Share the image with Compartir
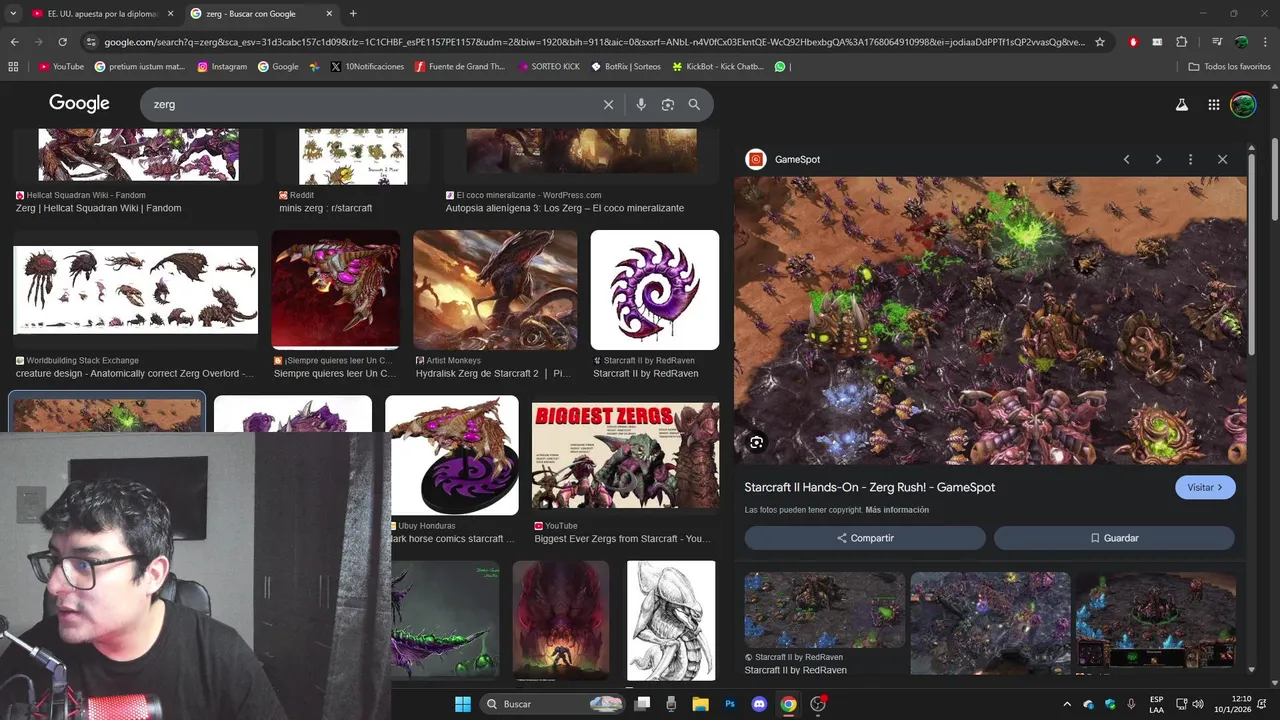1280x720 pixels. coord(865,538)
